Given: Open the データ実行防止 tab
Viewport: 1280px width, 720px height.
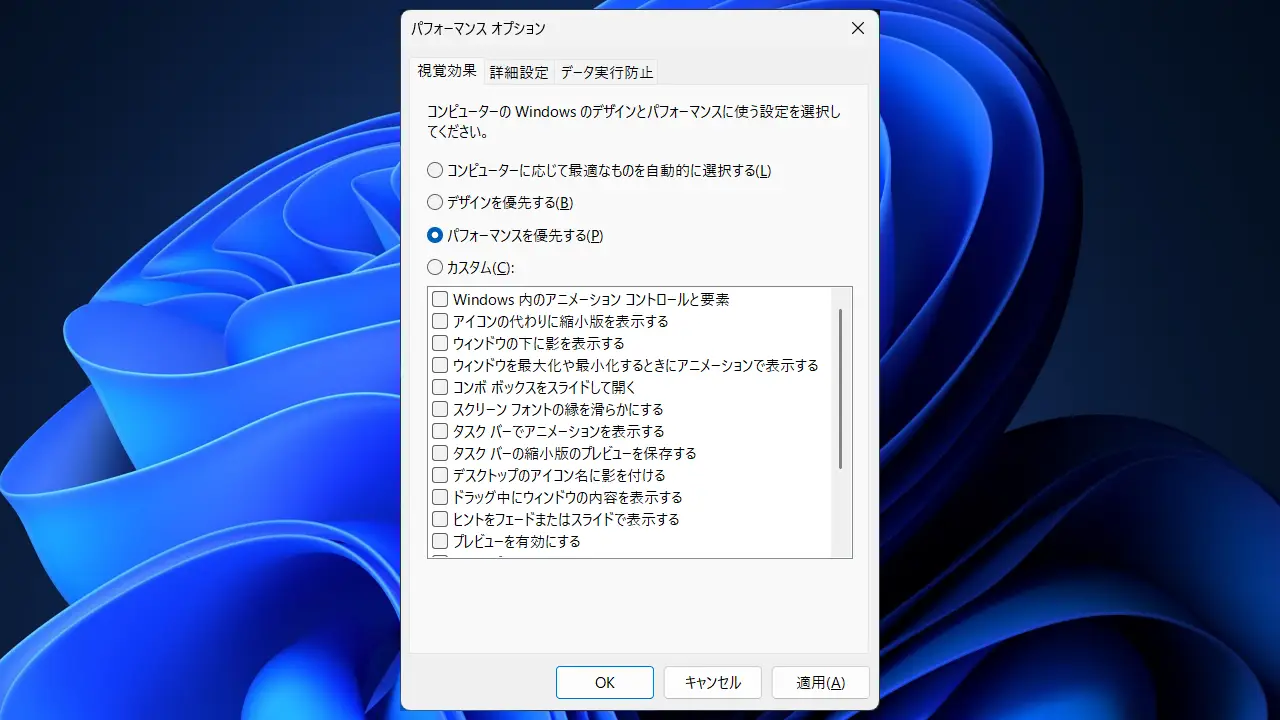Looking at the screenshot, I should click(606, 72).
